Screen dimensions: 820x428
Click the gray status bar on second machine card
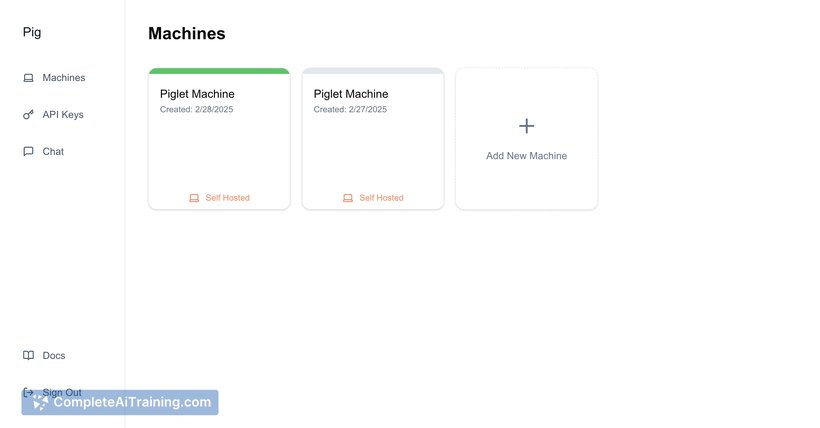[373, 71]
